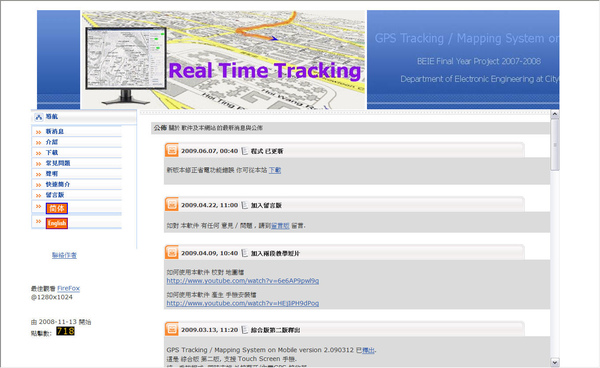Click the 2009.06.07, 00:40 post date
Screen dimensions: 600x368
[209, 151]
